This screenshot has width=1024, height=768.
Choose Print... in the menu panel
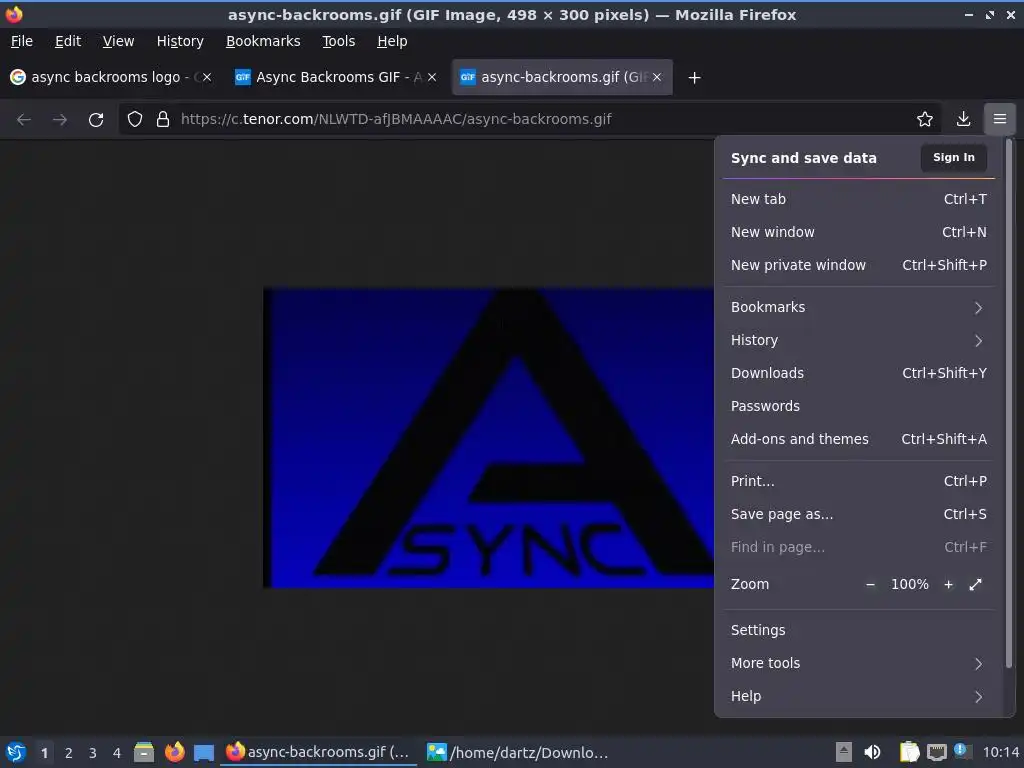tap(859, 481)
